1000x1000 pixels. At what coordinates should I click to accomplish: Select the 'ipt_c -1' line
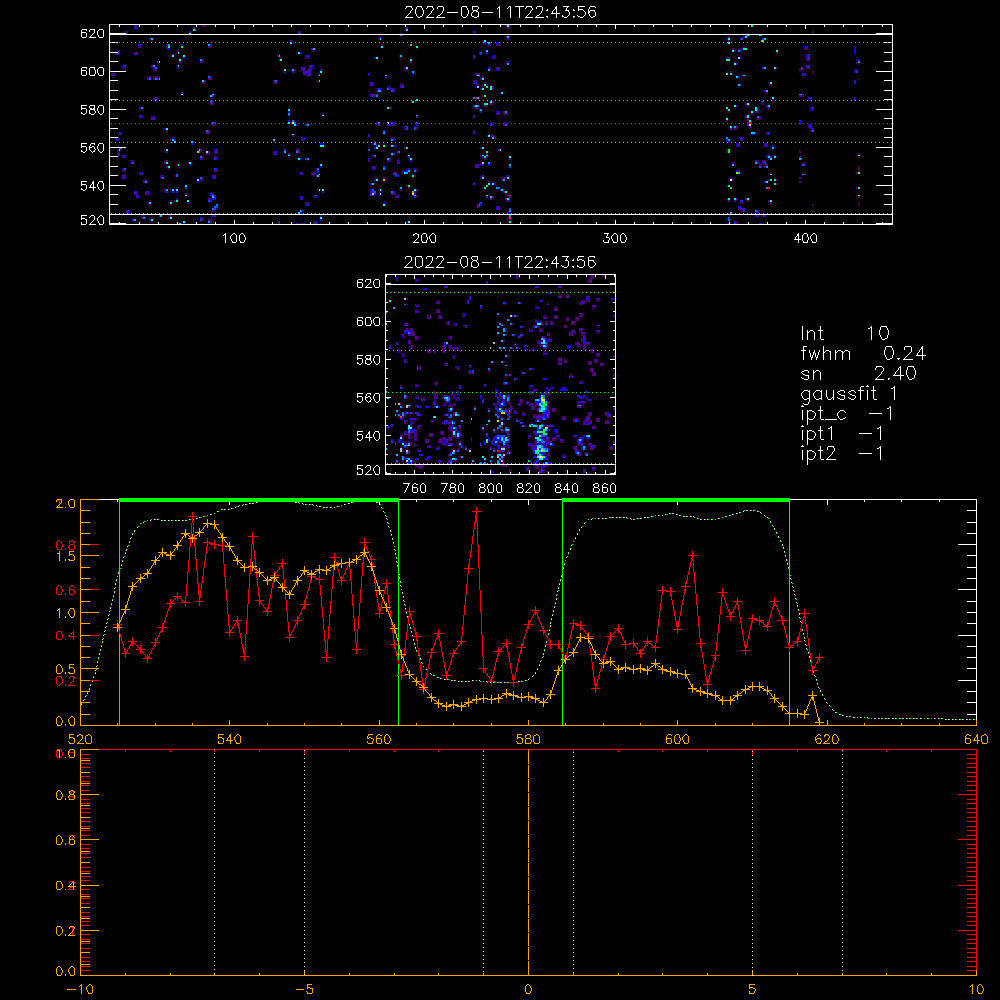click(847, 414)
